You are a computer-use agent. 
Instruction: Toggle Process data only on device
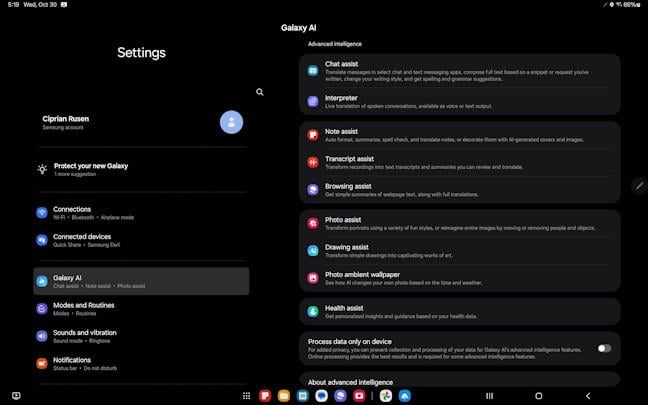pyautogui.click(x=604, y=348)
